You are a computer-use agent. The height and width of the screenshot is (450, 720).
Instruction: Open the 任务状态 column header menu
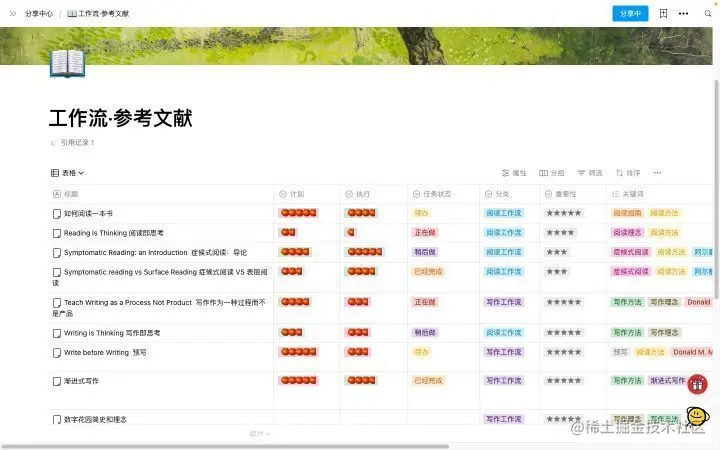(x=444, y=194)
